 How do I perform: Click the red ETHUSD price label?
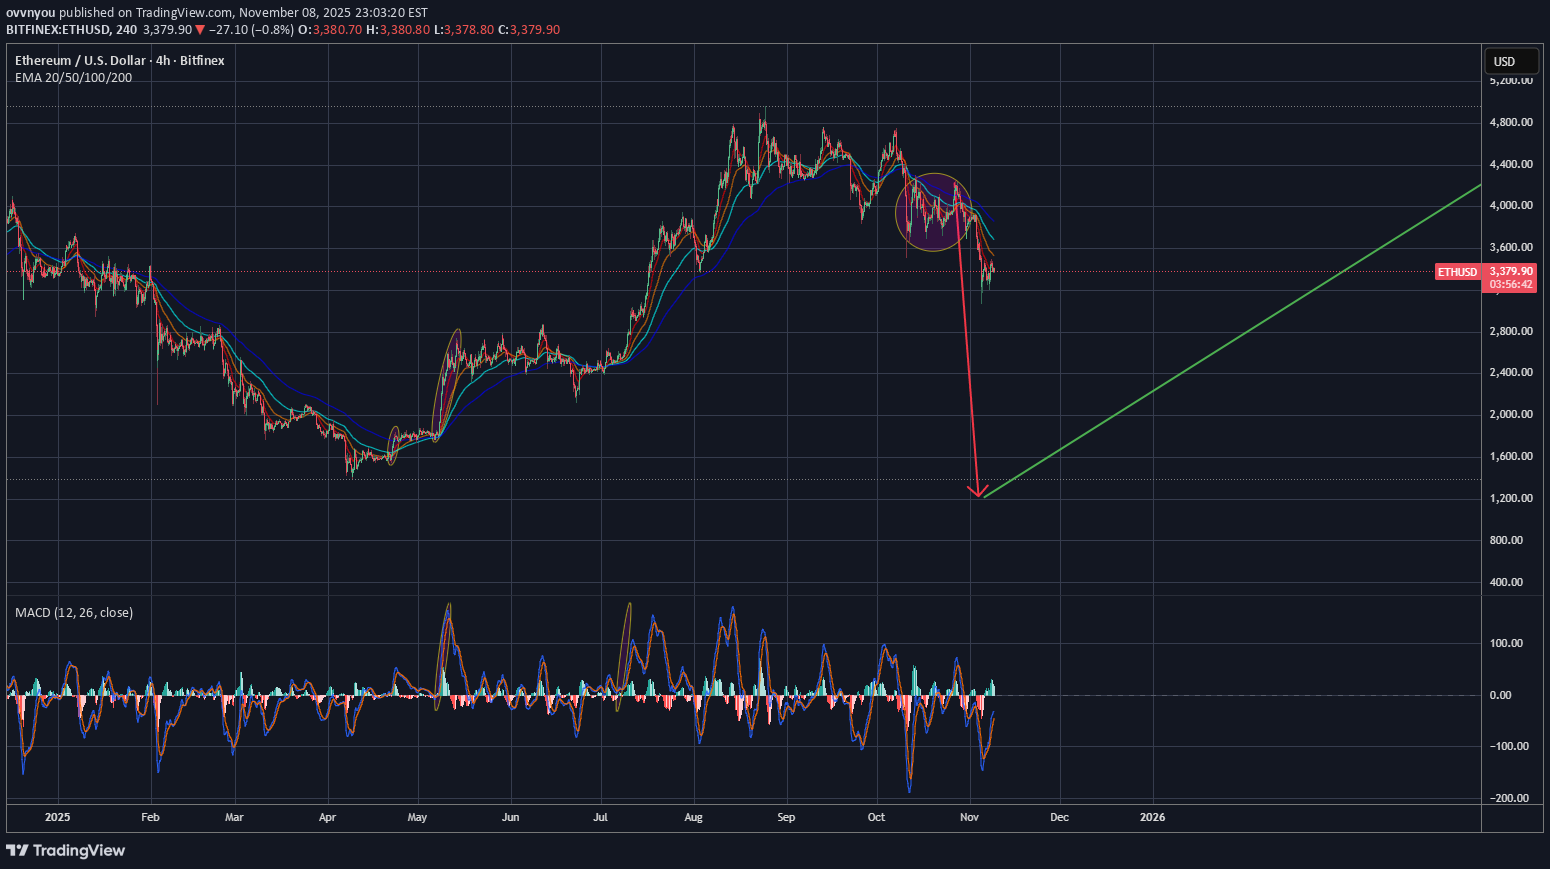coord(1457,272)
